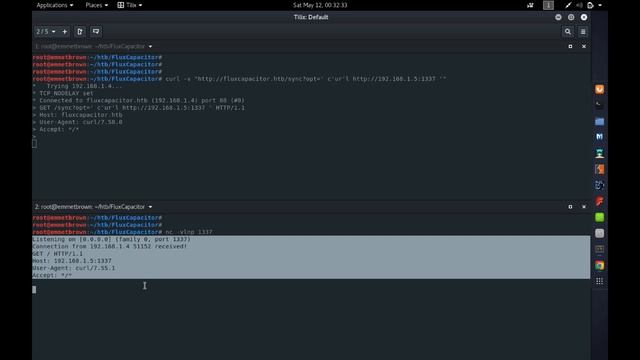Click 'Connection from 192.168.1.4' line

pyautogui.click(x=109, y=247)
